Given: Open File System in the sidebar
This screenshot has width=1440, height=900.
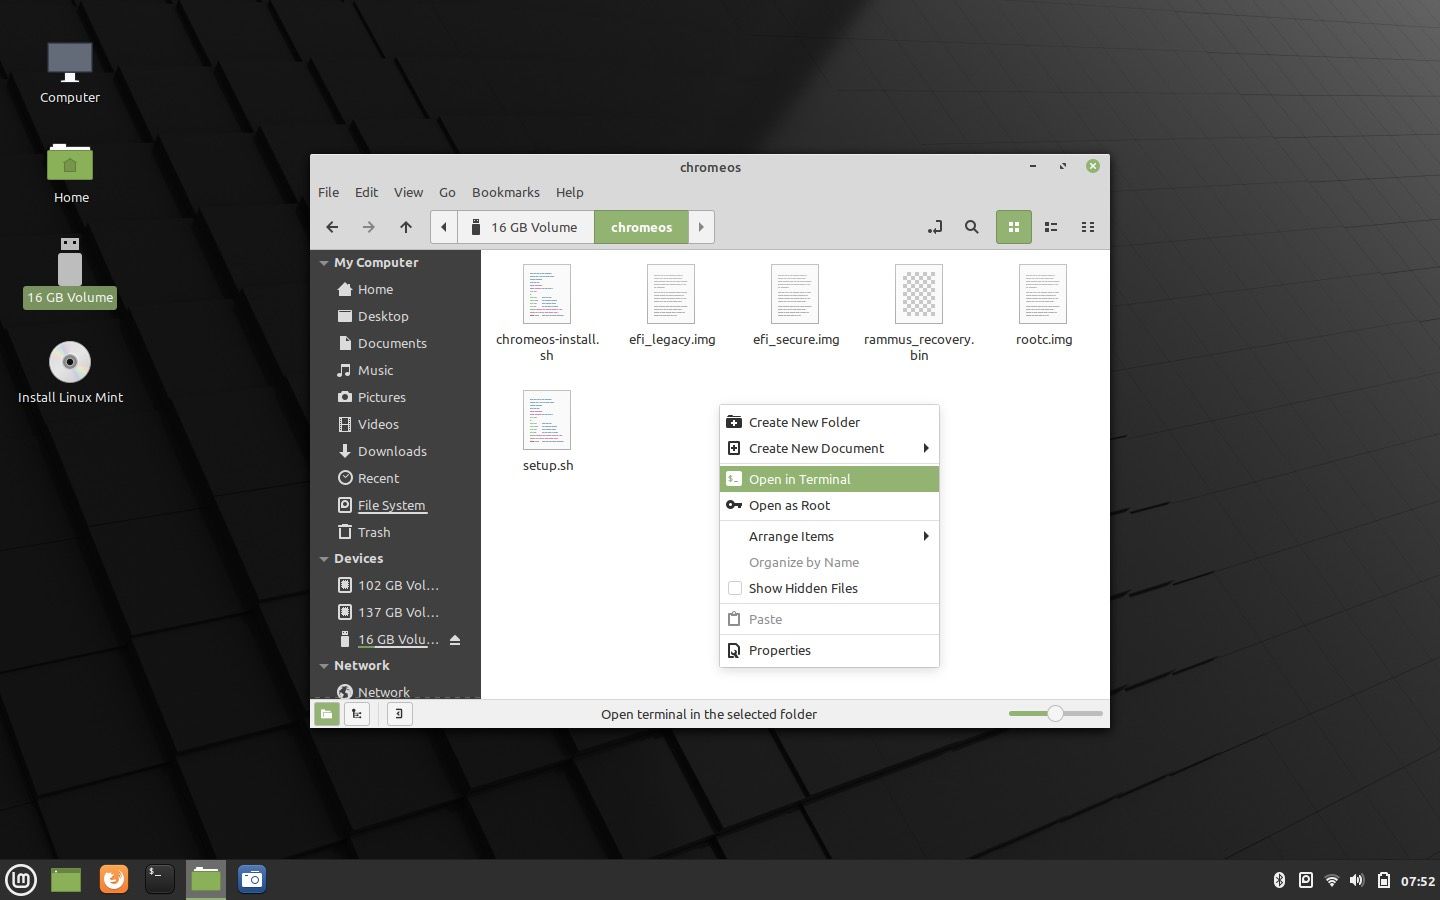Looking at the screenshot, I should (391, 505).
